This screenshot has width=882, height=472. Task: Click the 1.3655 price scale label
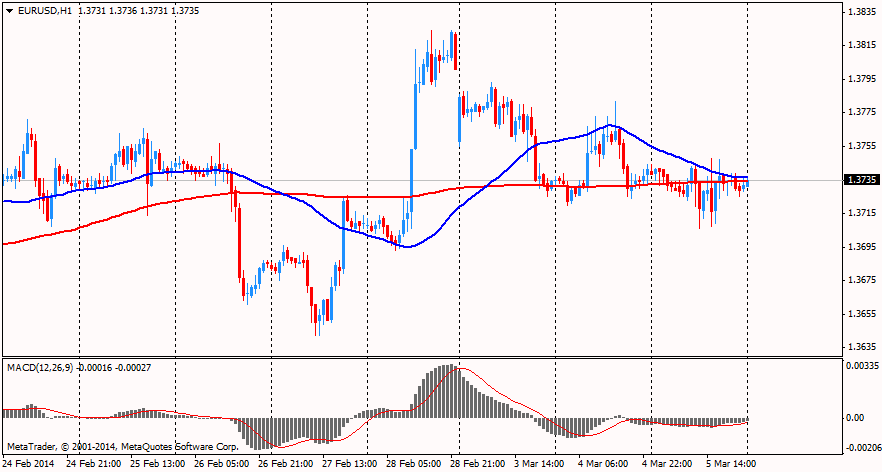861,314
